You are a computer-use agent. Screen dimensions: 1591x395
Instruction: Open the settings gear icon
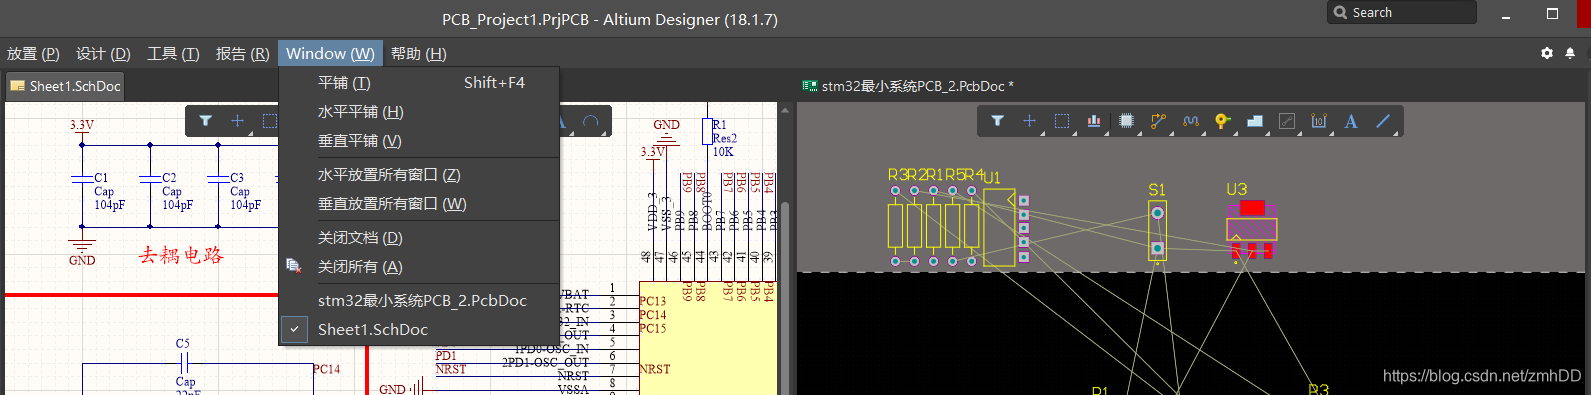1547,53
